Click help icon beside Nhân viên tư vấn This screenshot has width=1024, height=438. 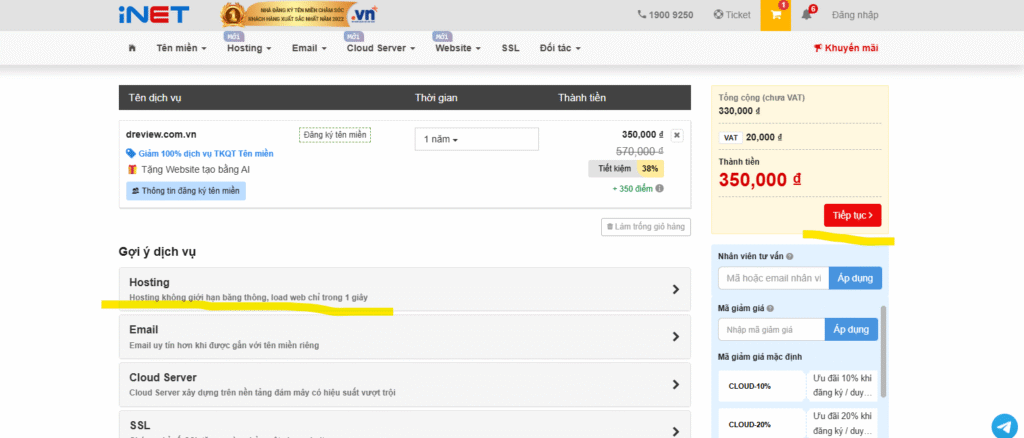coord(790,257)
